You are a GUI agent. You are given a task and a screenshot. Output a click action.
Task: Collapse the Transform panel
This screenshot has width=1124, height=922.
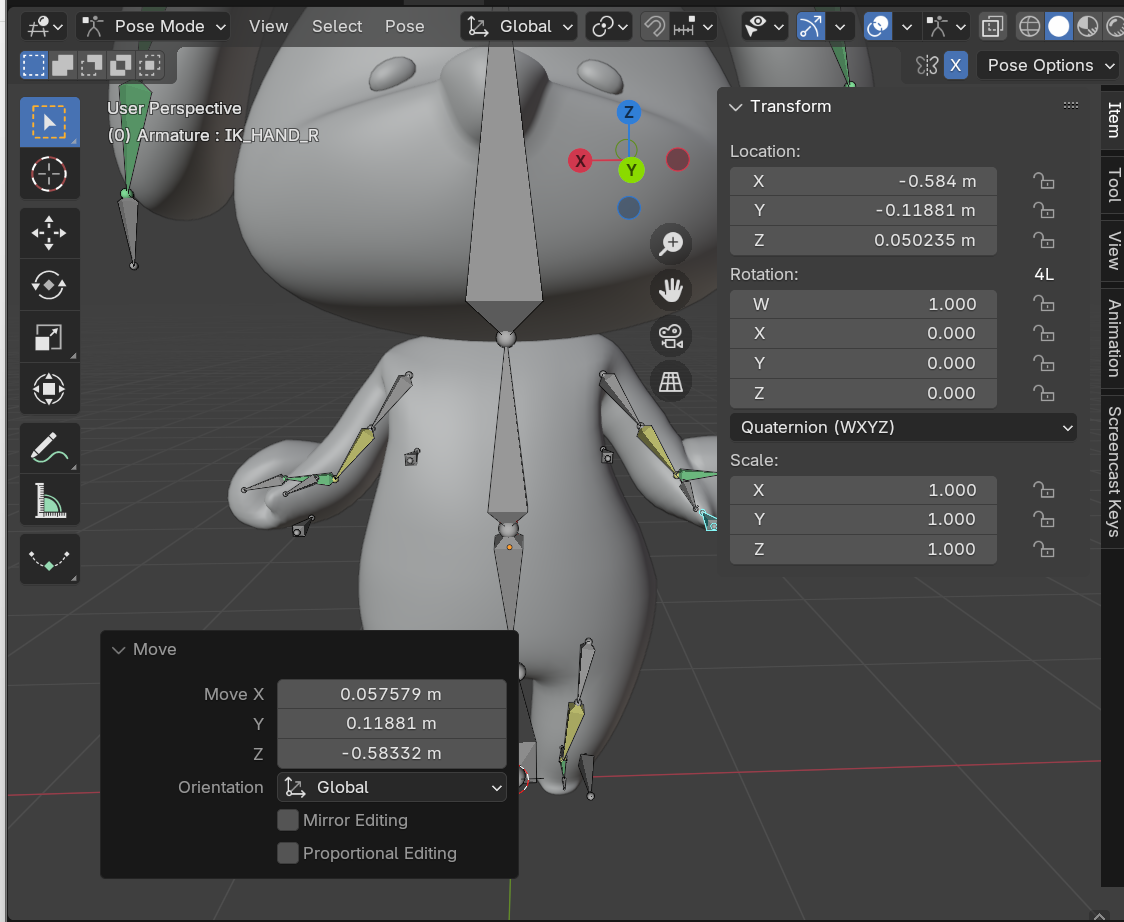735,107
